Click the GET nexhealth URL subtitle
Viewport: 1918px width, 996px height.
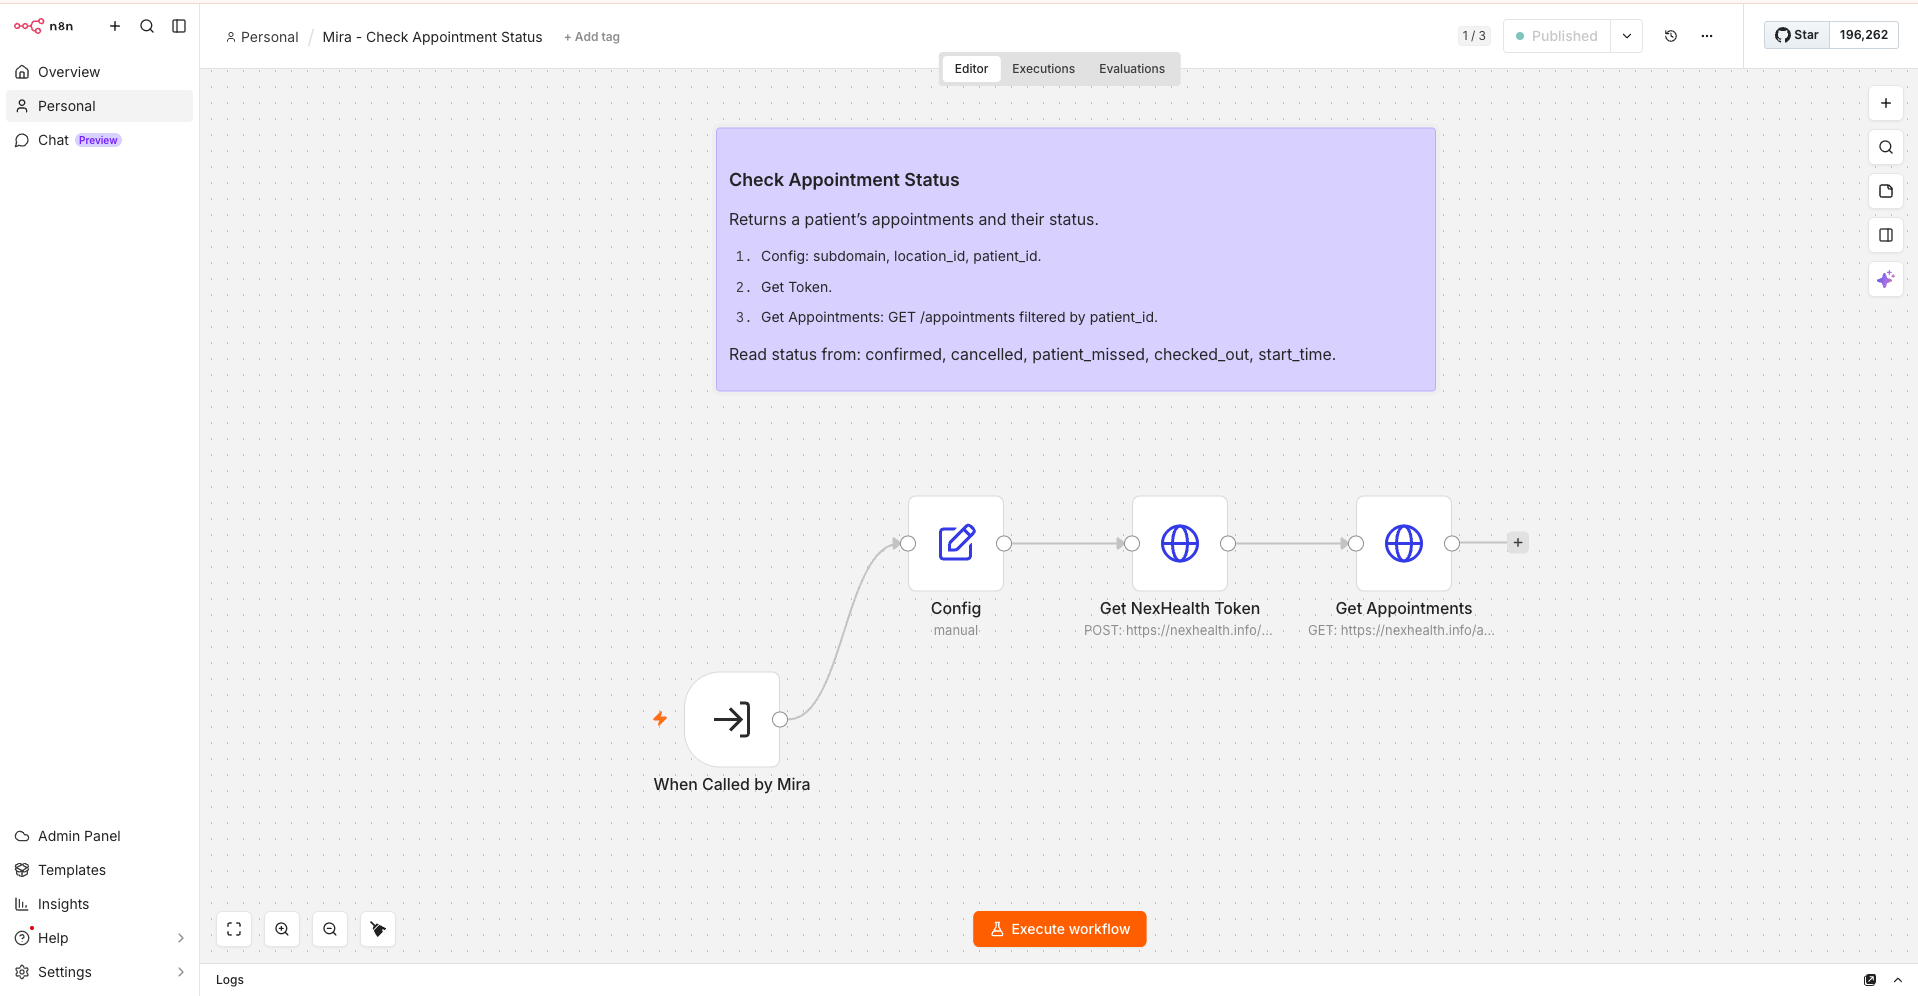point(1402,630)
